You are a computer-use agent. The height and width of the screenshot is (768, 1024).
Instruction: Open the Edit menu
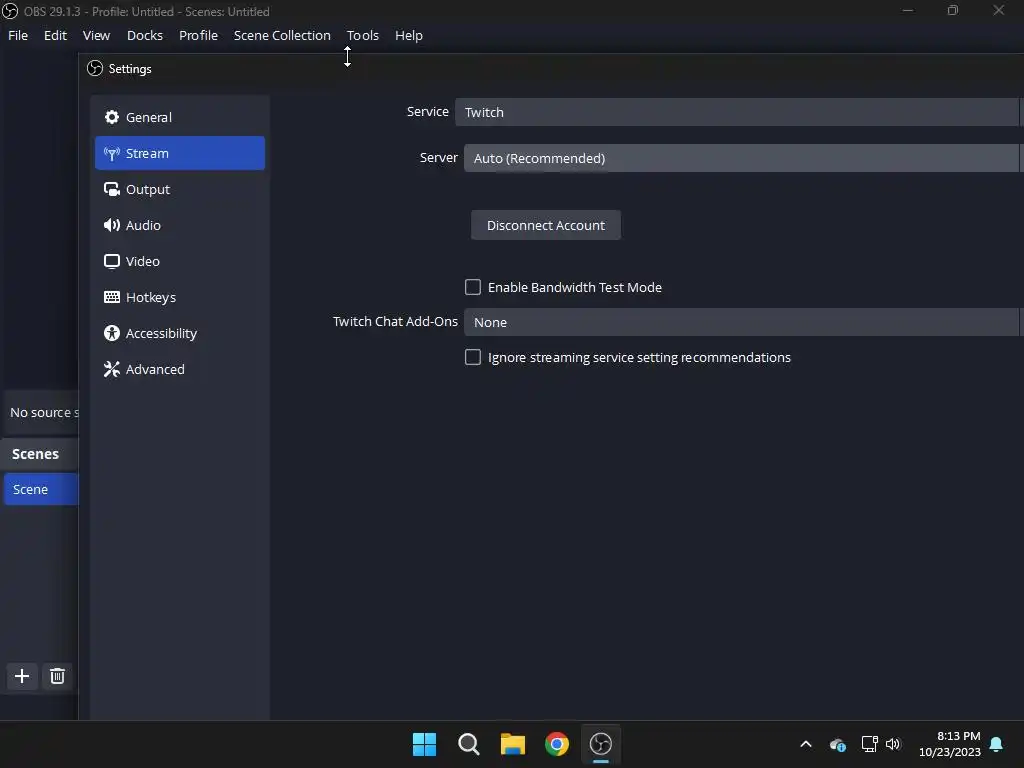coord(56,35)
